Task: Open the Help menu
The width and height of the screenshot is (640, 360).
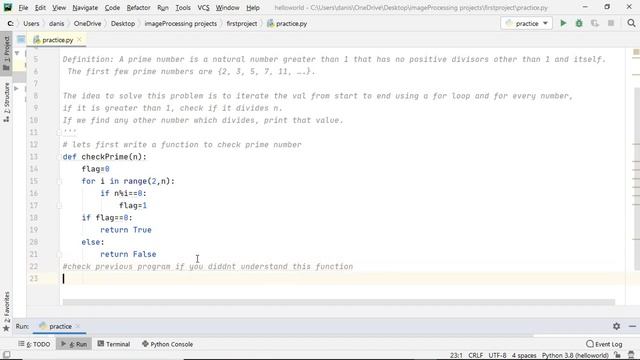Action: pyautogui.click(x=253, y=7)
